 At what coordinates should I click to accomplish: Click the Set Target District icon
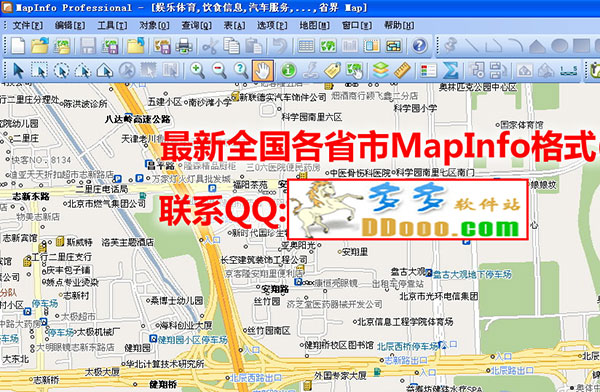[477, 70]
